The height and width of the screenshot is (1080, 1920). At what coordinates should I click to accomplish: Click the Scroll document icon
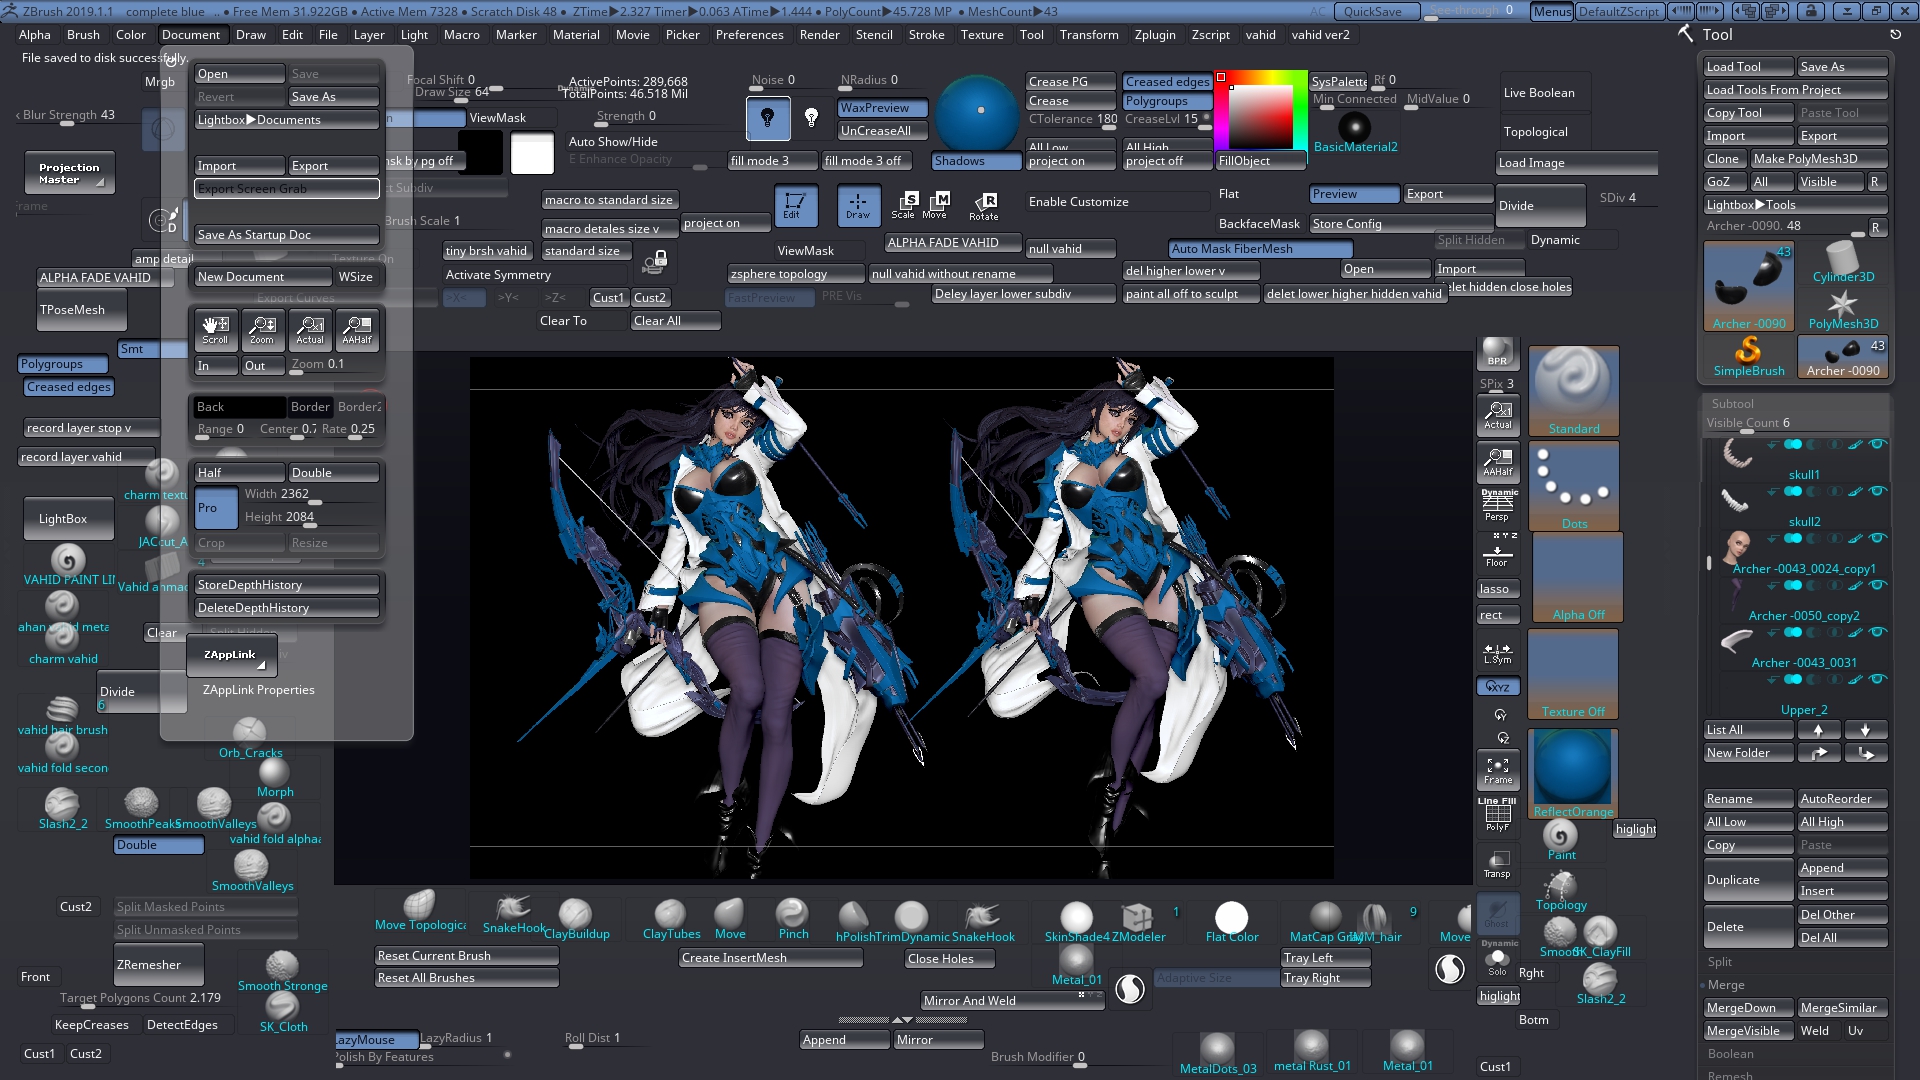215,329
